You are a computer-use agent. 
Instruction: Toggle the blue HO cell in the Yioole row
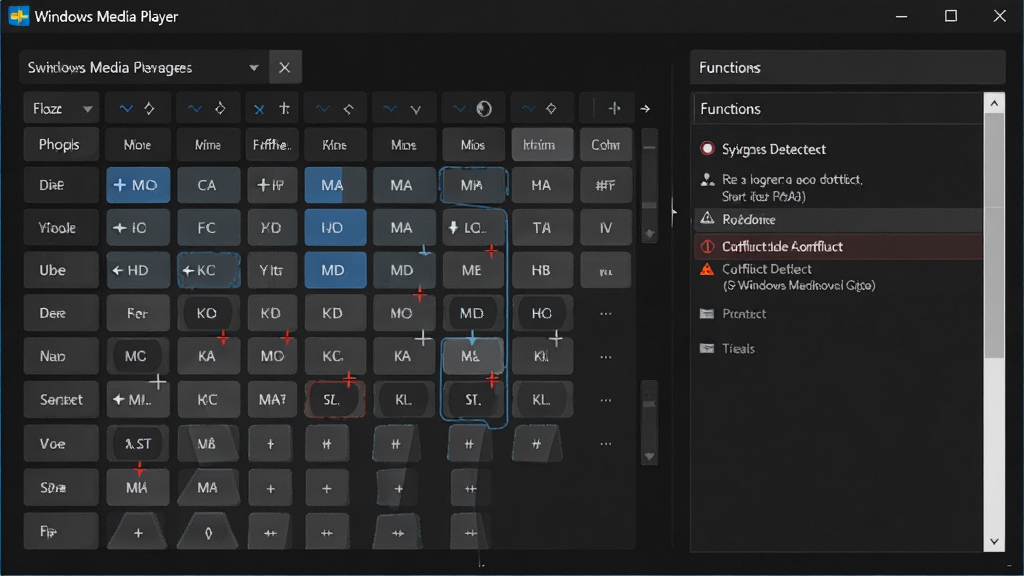coord(335,227)
